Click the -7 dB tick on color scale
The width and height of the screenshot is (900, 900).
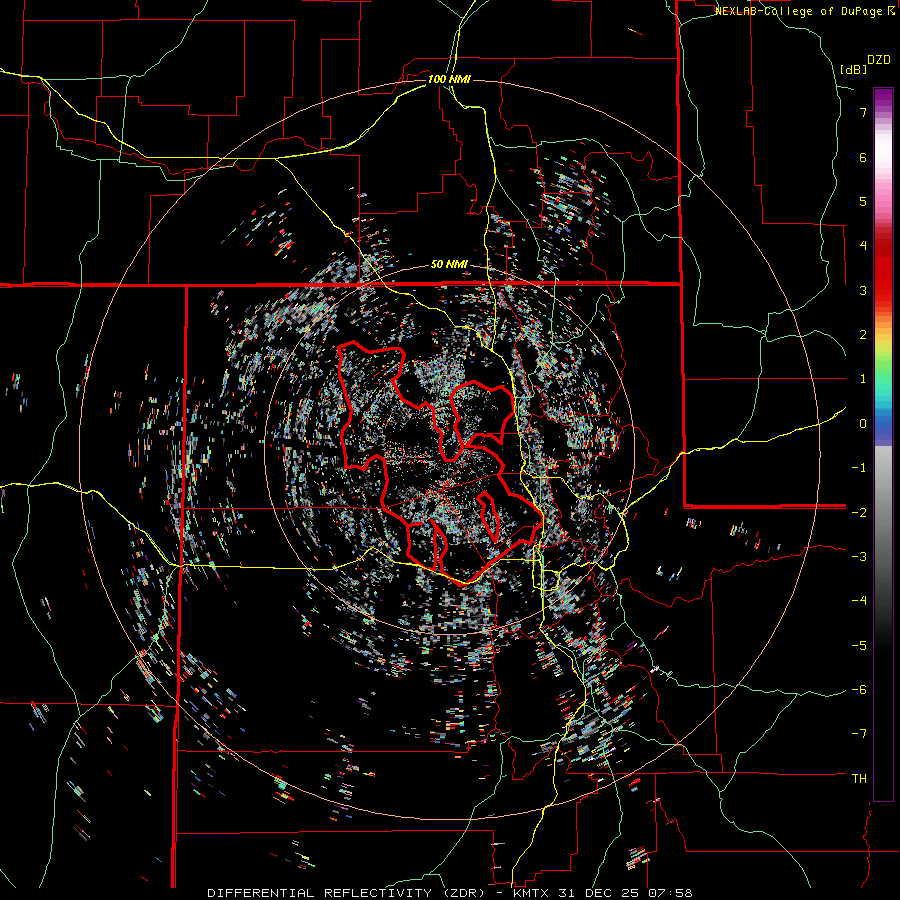pyautogui.click(x=859, y=734)
